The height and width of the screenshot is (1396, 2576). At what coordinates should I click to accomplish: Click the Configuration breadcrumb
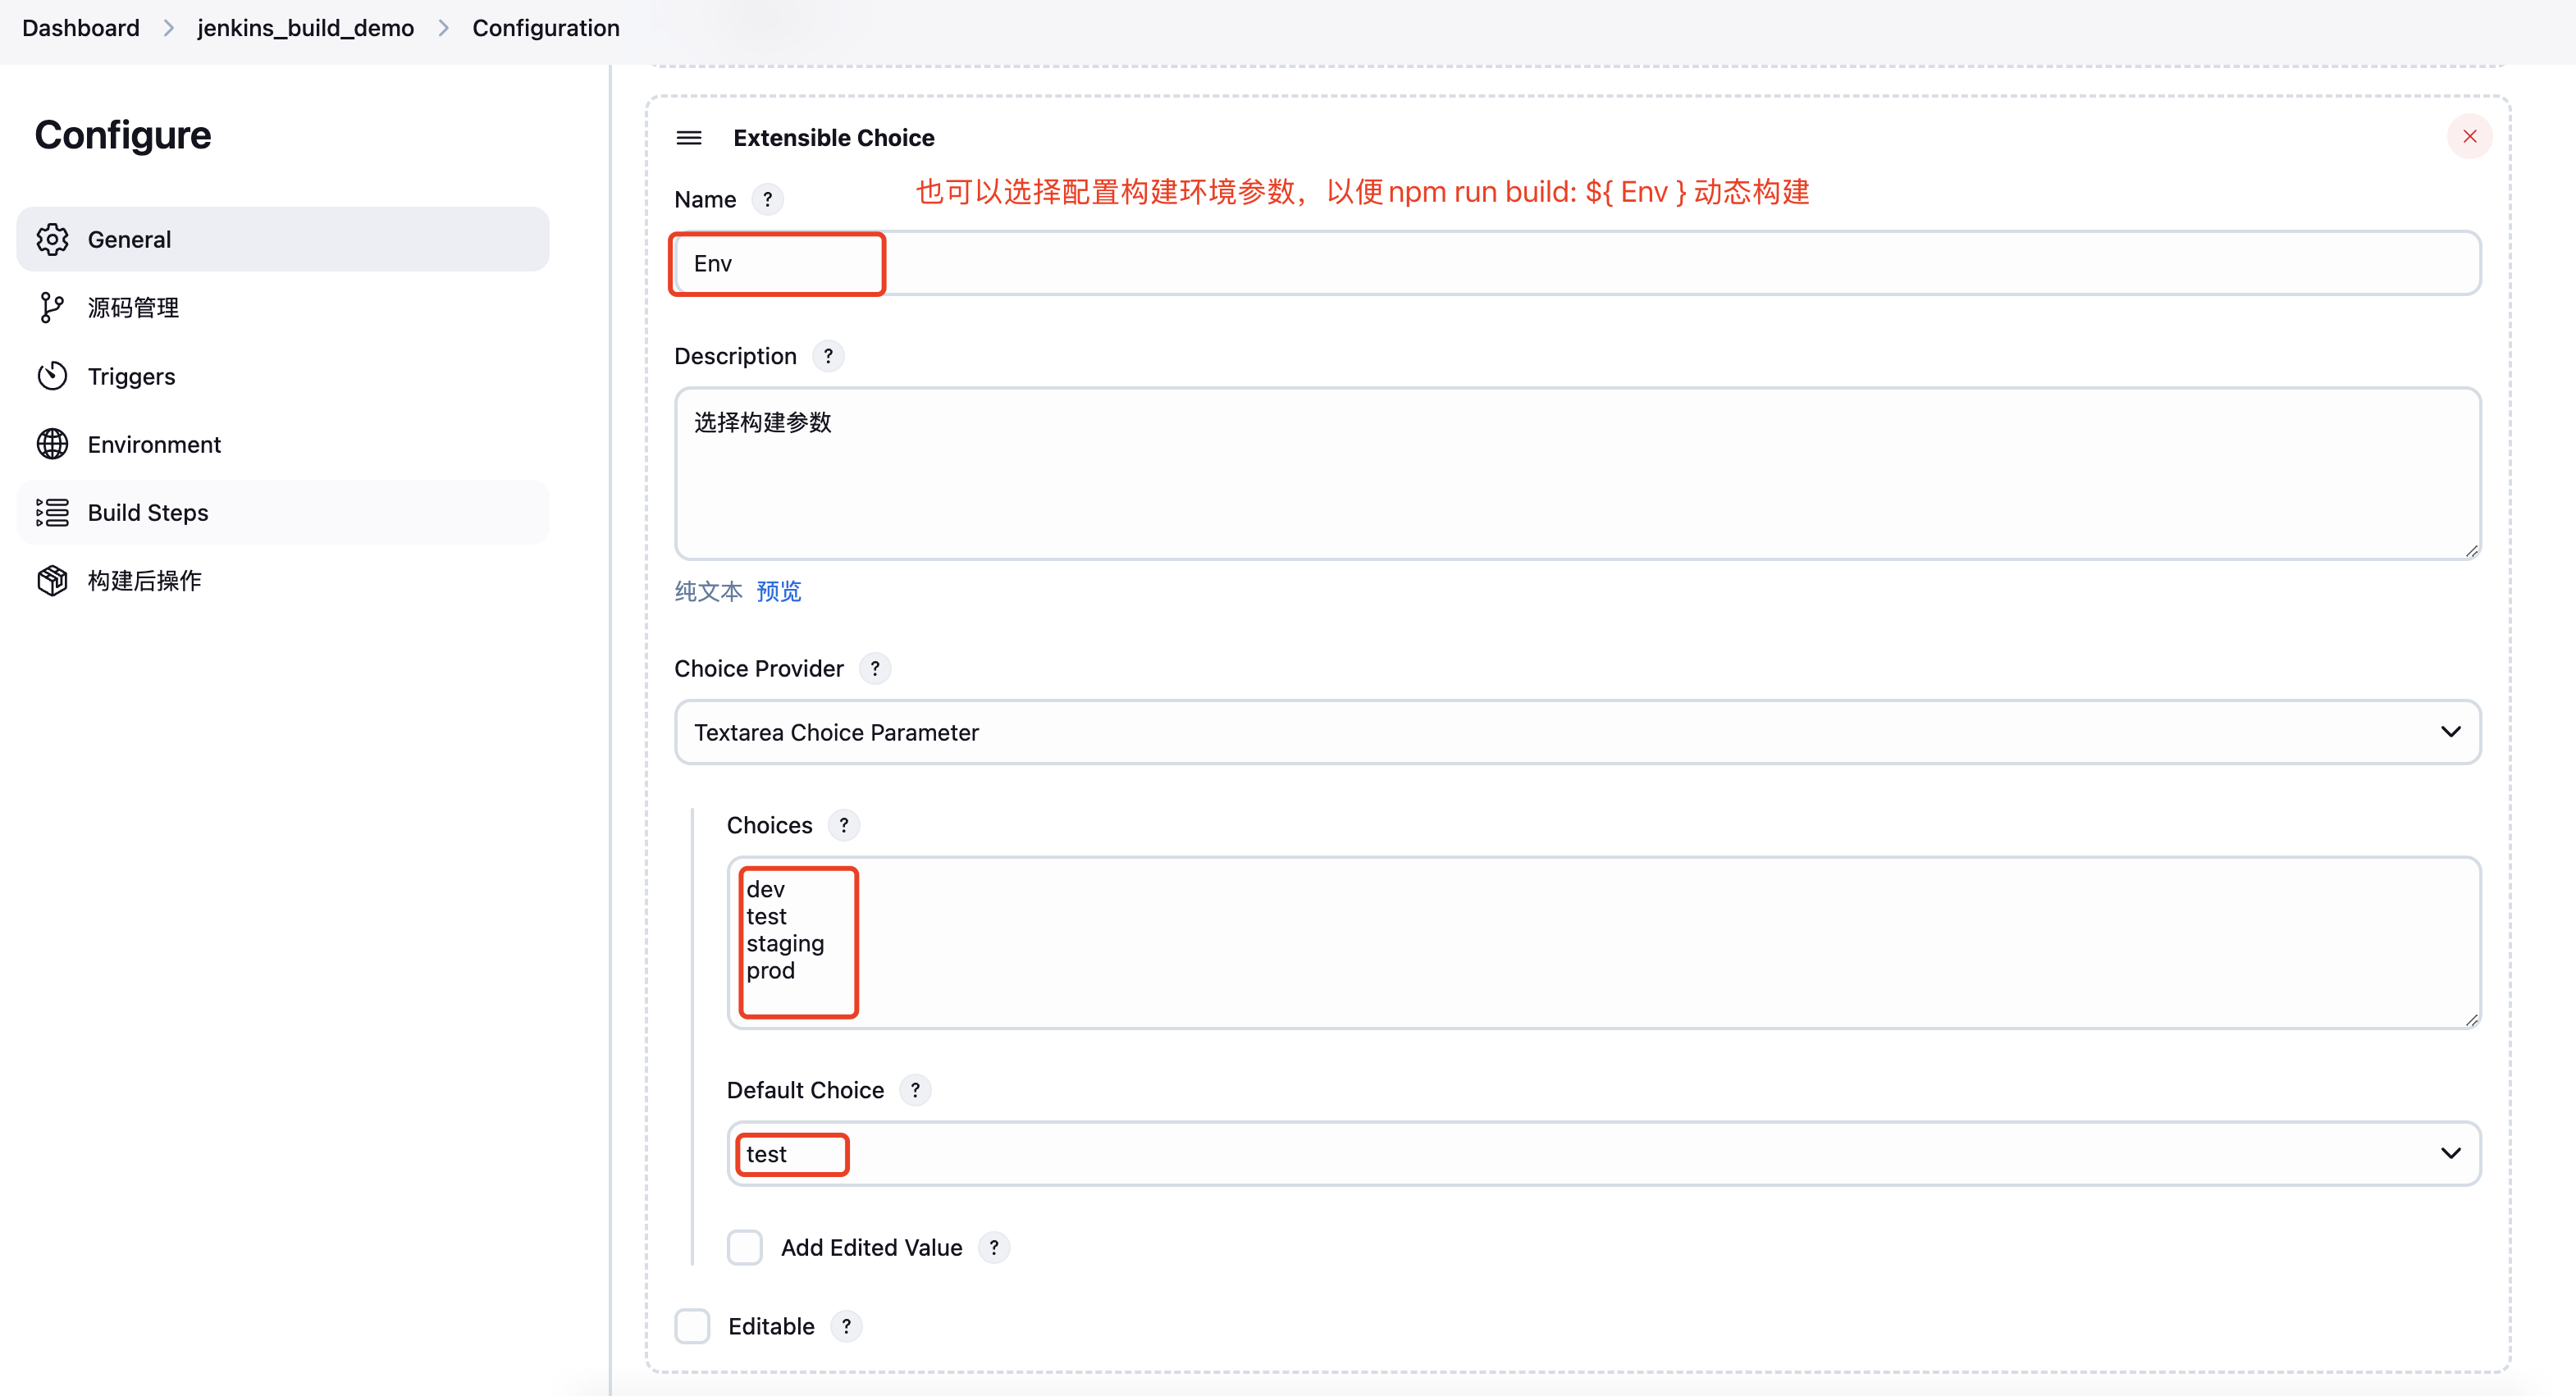click(546, 28)
